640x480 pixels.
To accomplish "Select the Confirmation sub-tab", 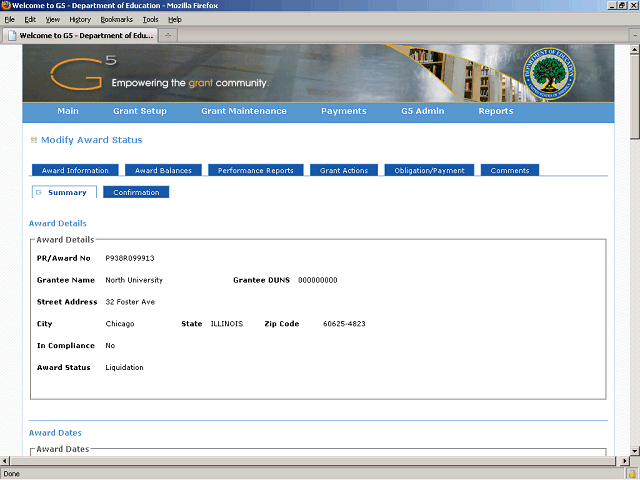I will pos(136,192).
